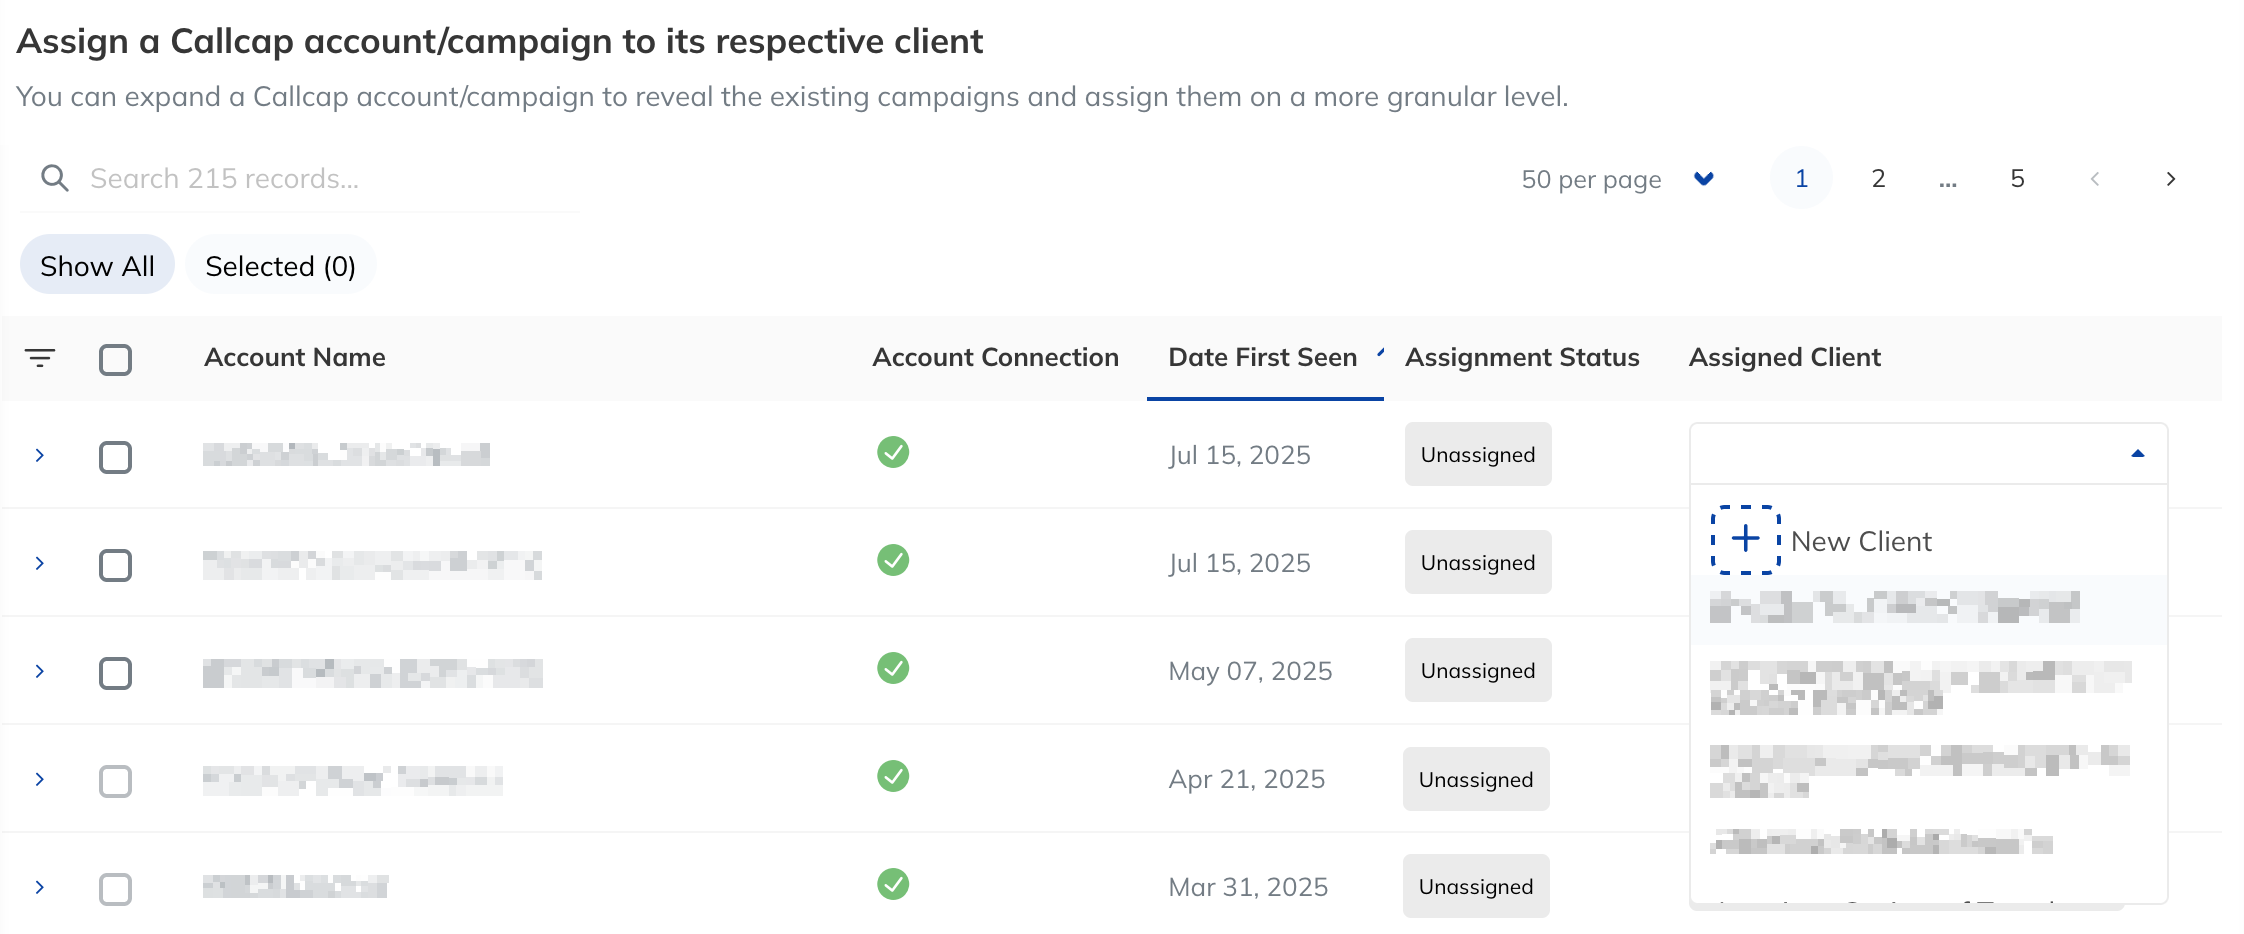Click the Apr 21, 2025 date cell
Viewport: 2244px width, 934px height.
click(x=1247, y=779)
